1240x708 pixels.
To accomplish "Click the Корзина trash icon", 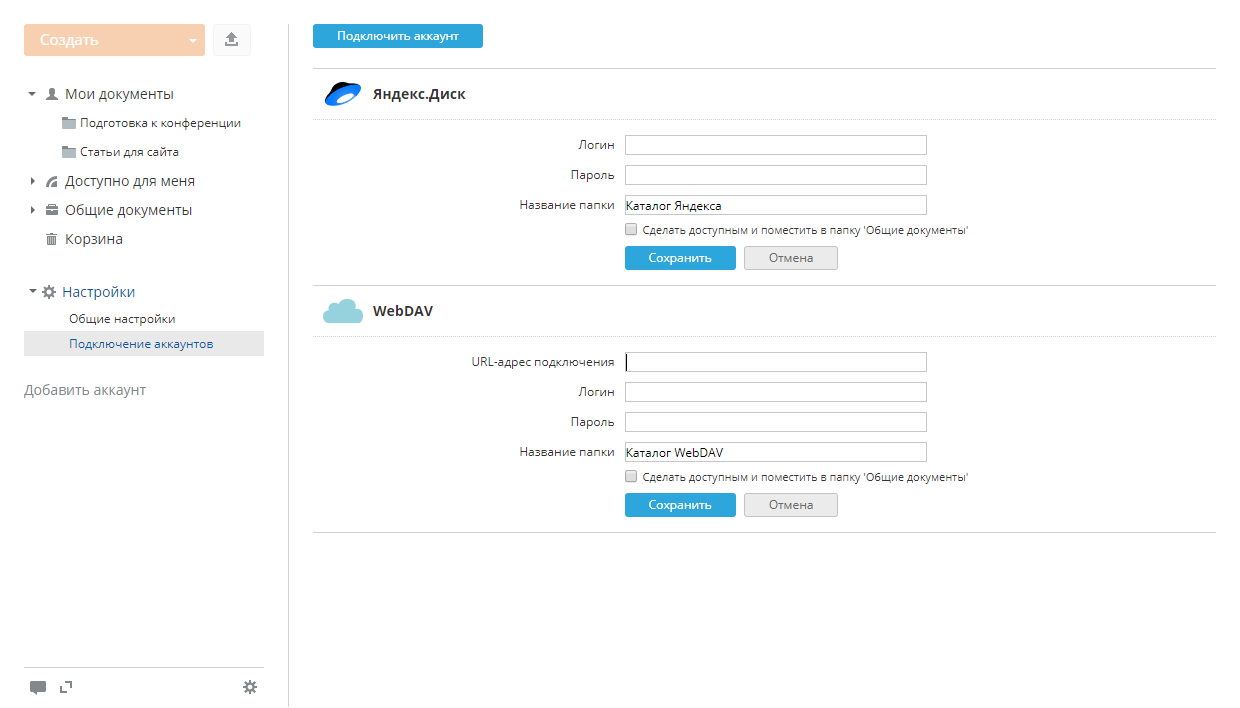I will pyautogui.click(x=52, y=240).
